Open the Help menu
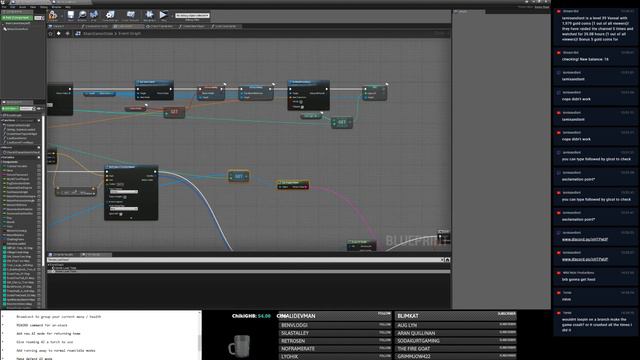The image size is (640, 360). (x=68, y=7)
